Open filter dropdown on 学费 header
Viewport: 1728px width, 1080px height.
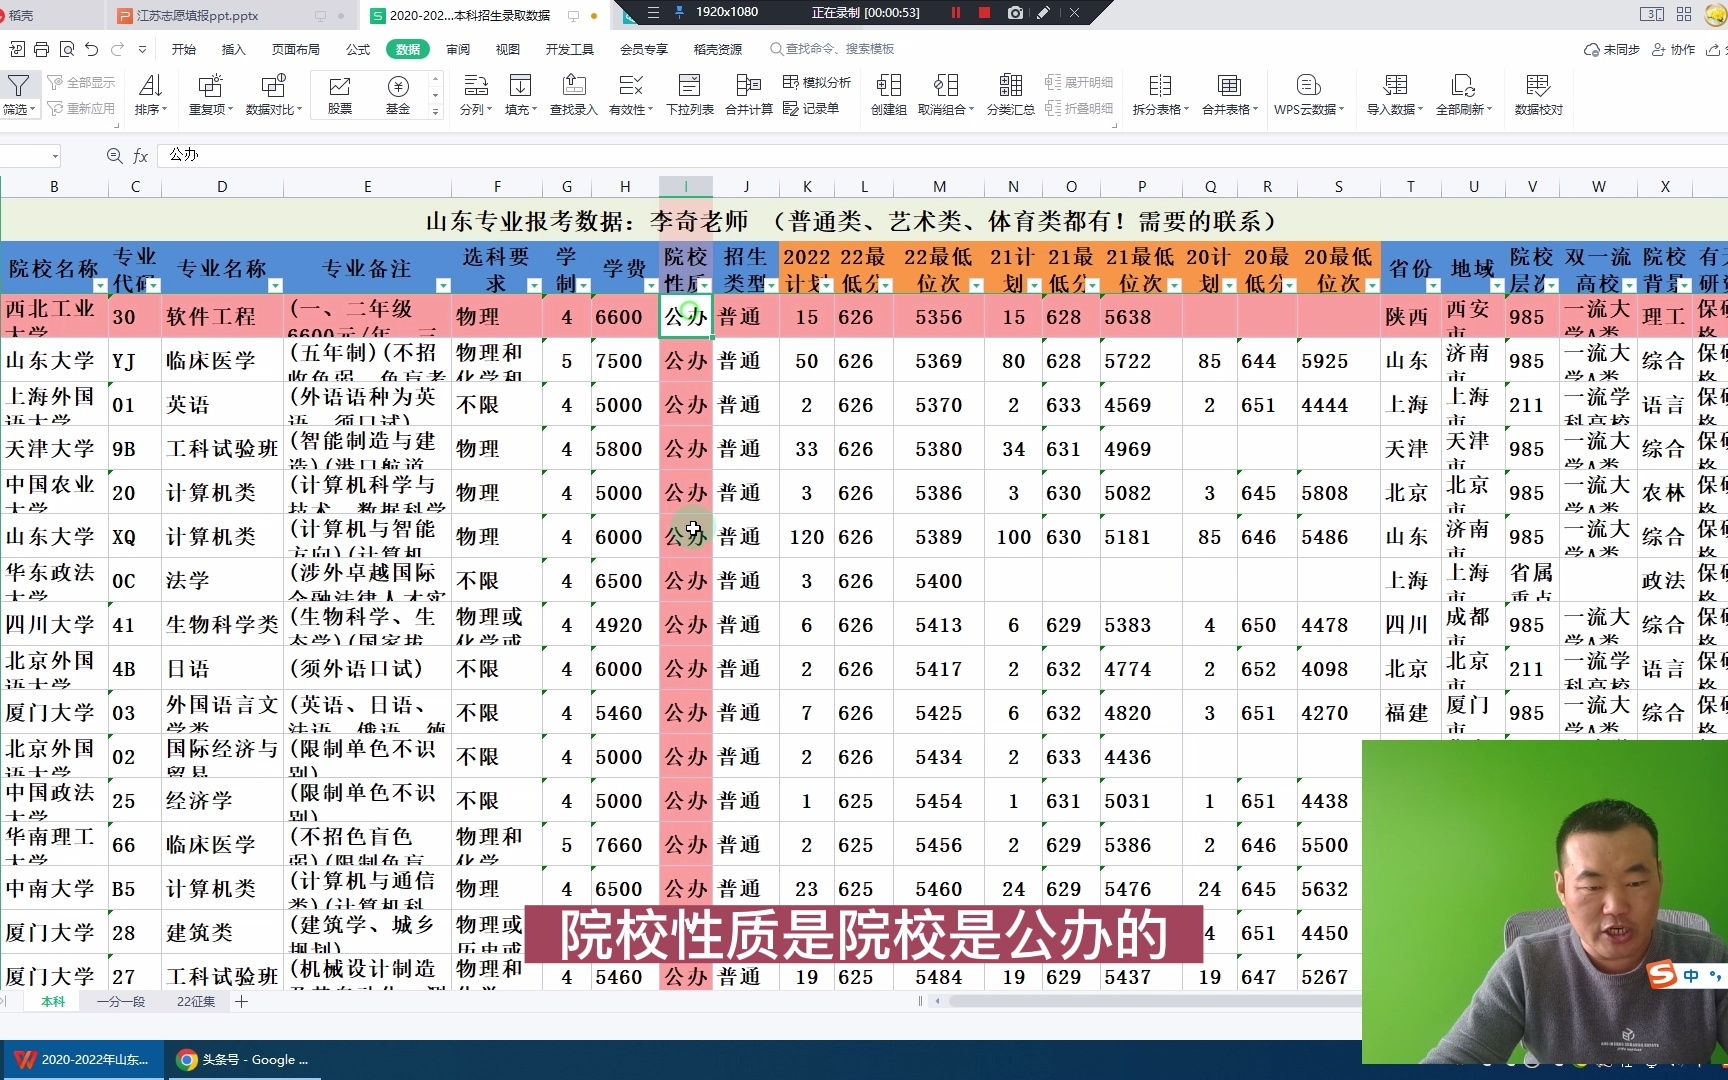tap(651, 286)
